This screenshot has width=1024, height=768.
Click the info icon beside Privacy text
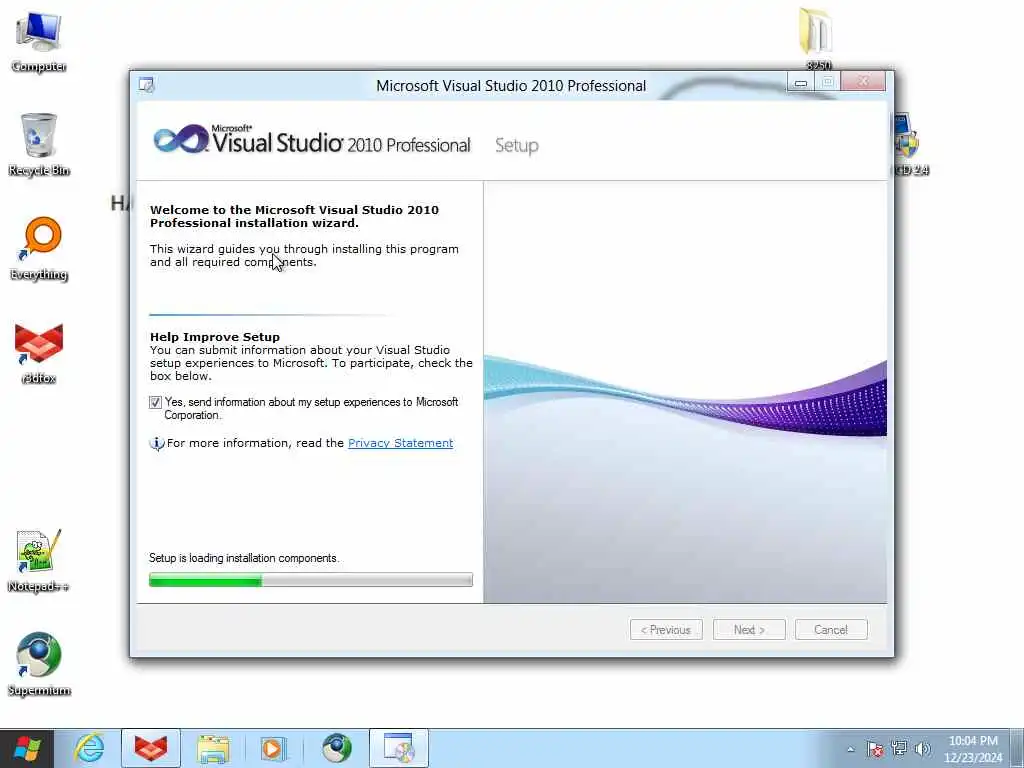pyautogui.click(x=157, y=443)
